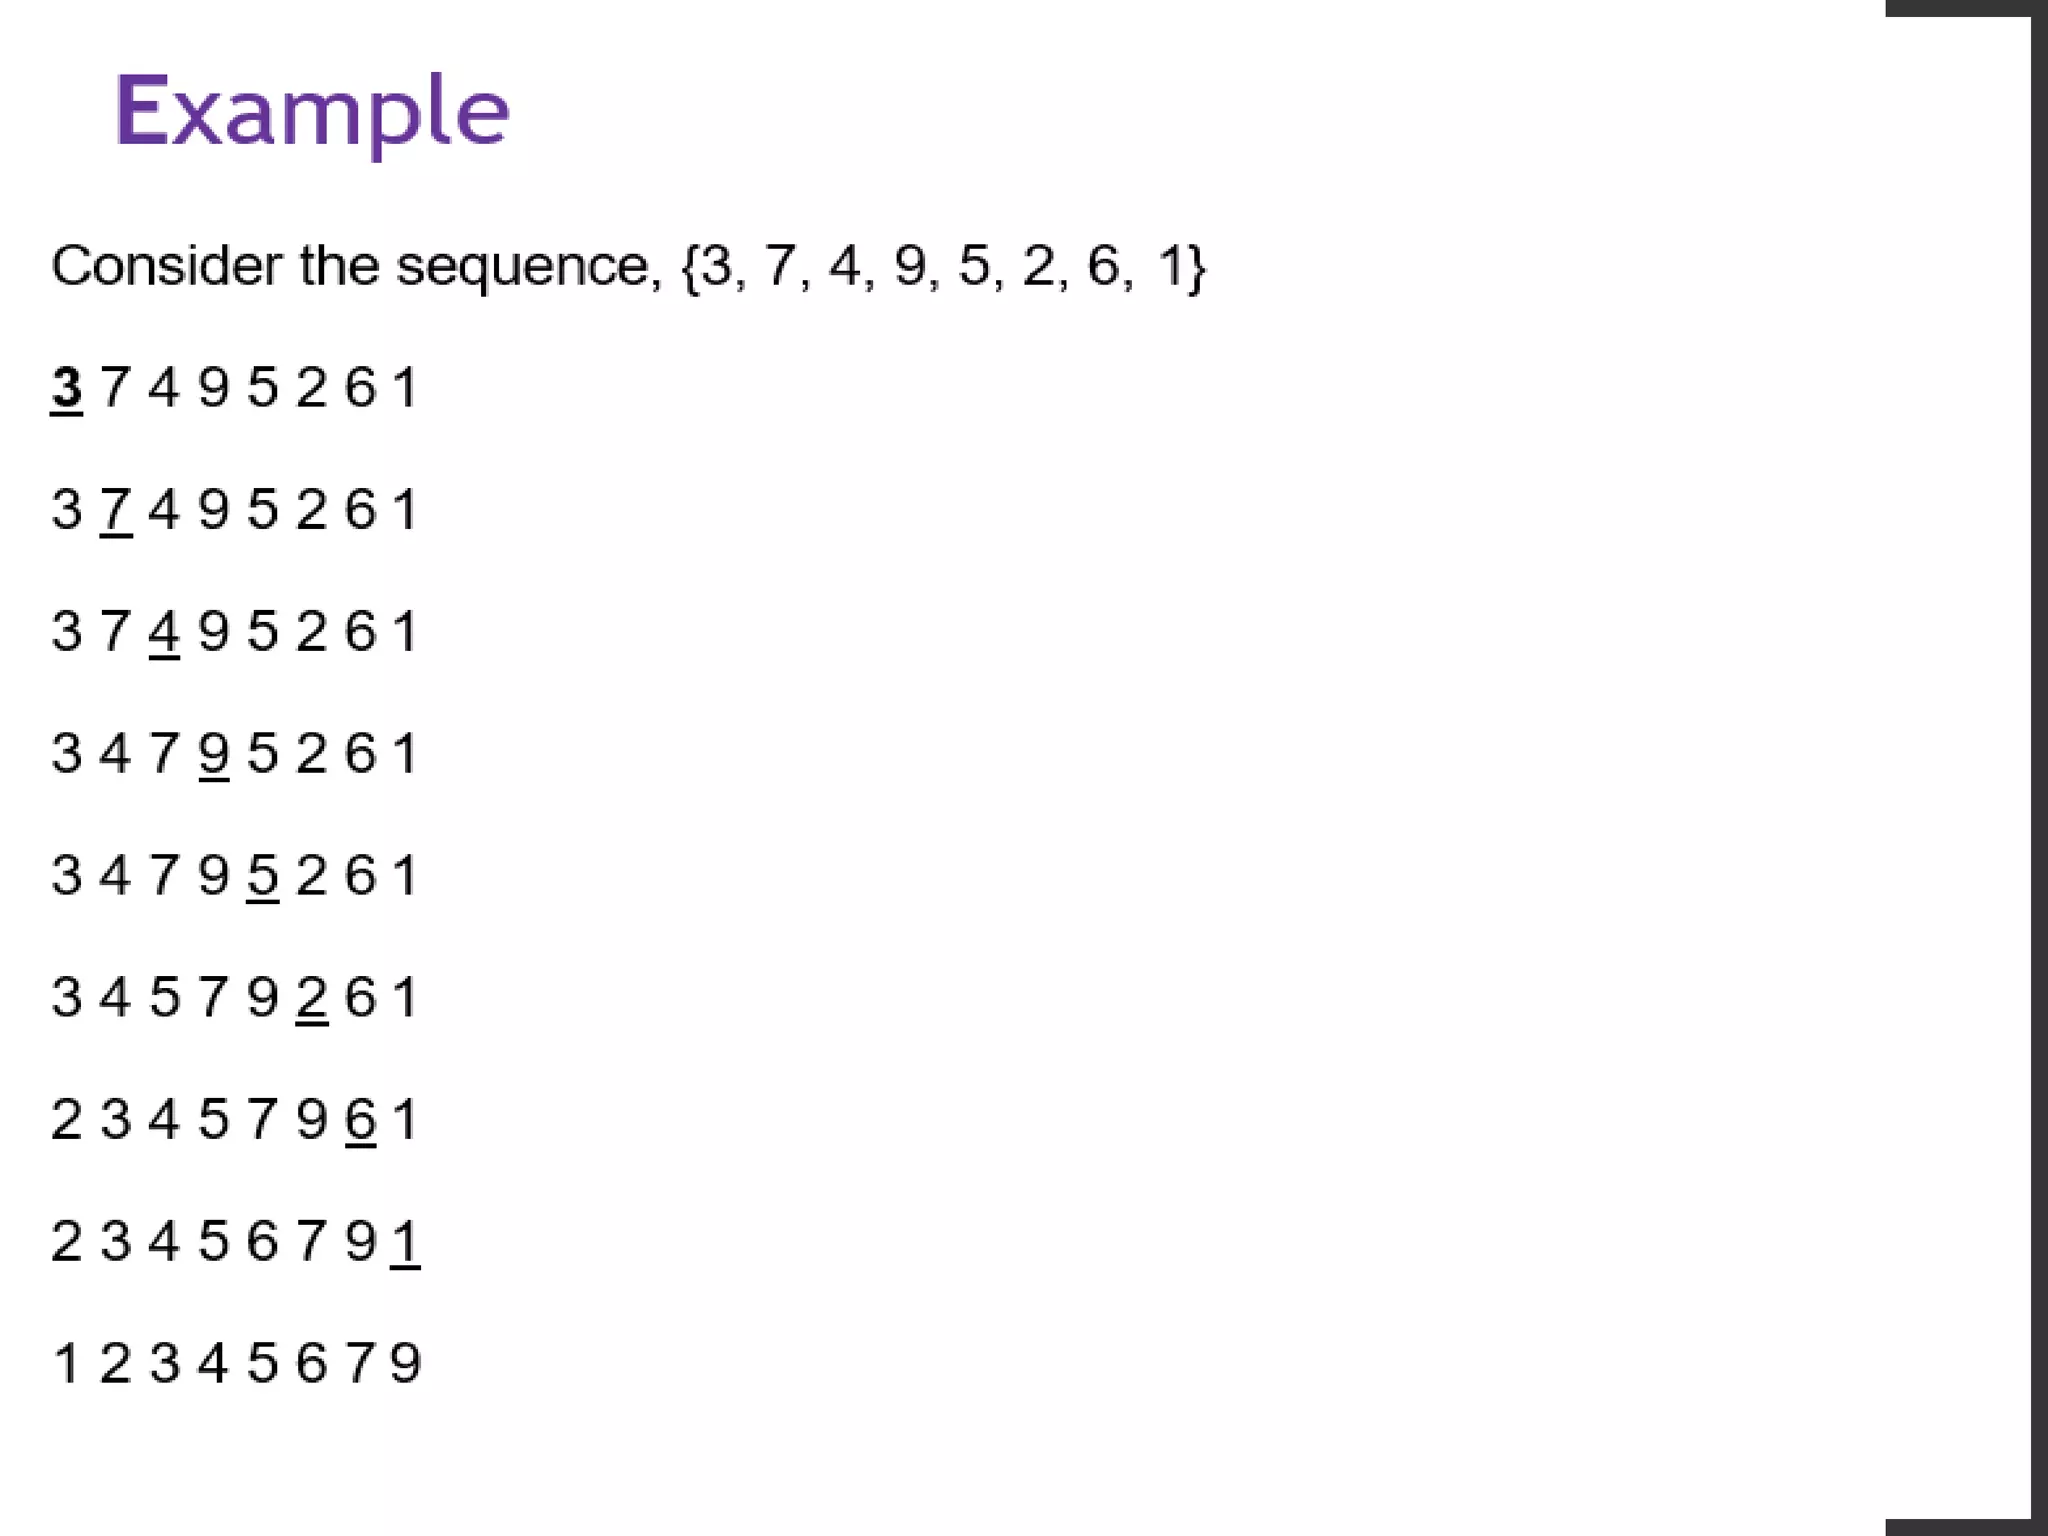Click the purple "Example" heading
Viewport: 2048px width, 1536px height.
(312, 113)
